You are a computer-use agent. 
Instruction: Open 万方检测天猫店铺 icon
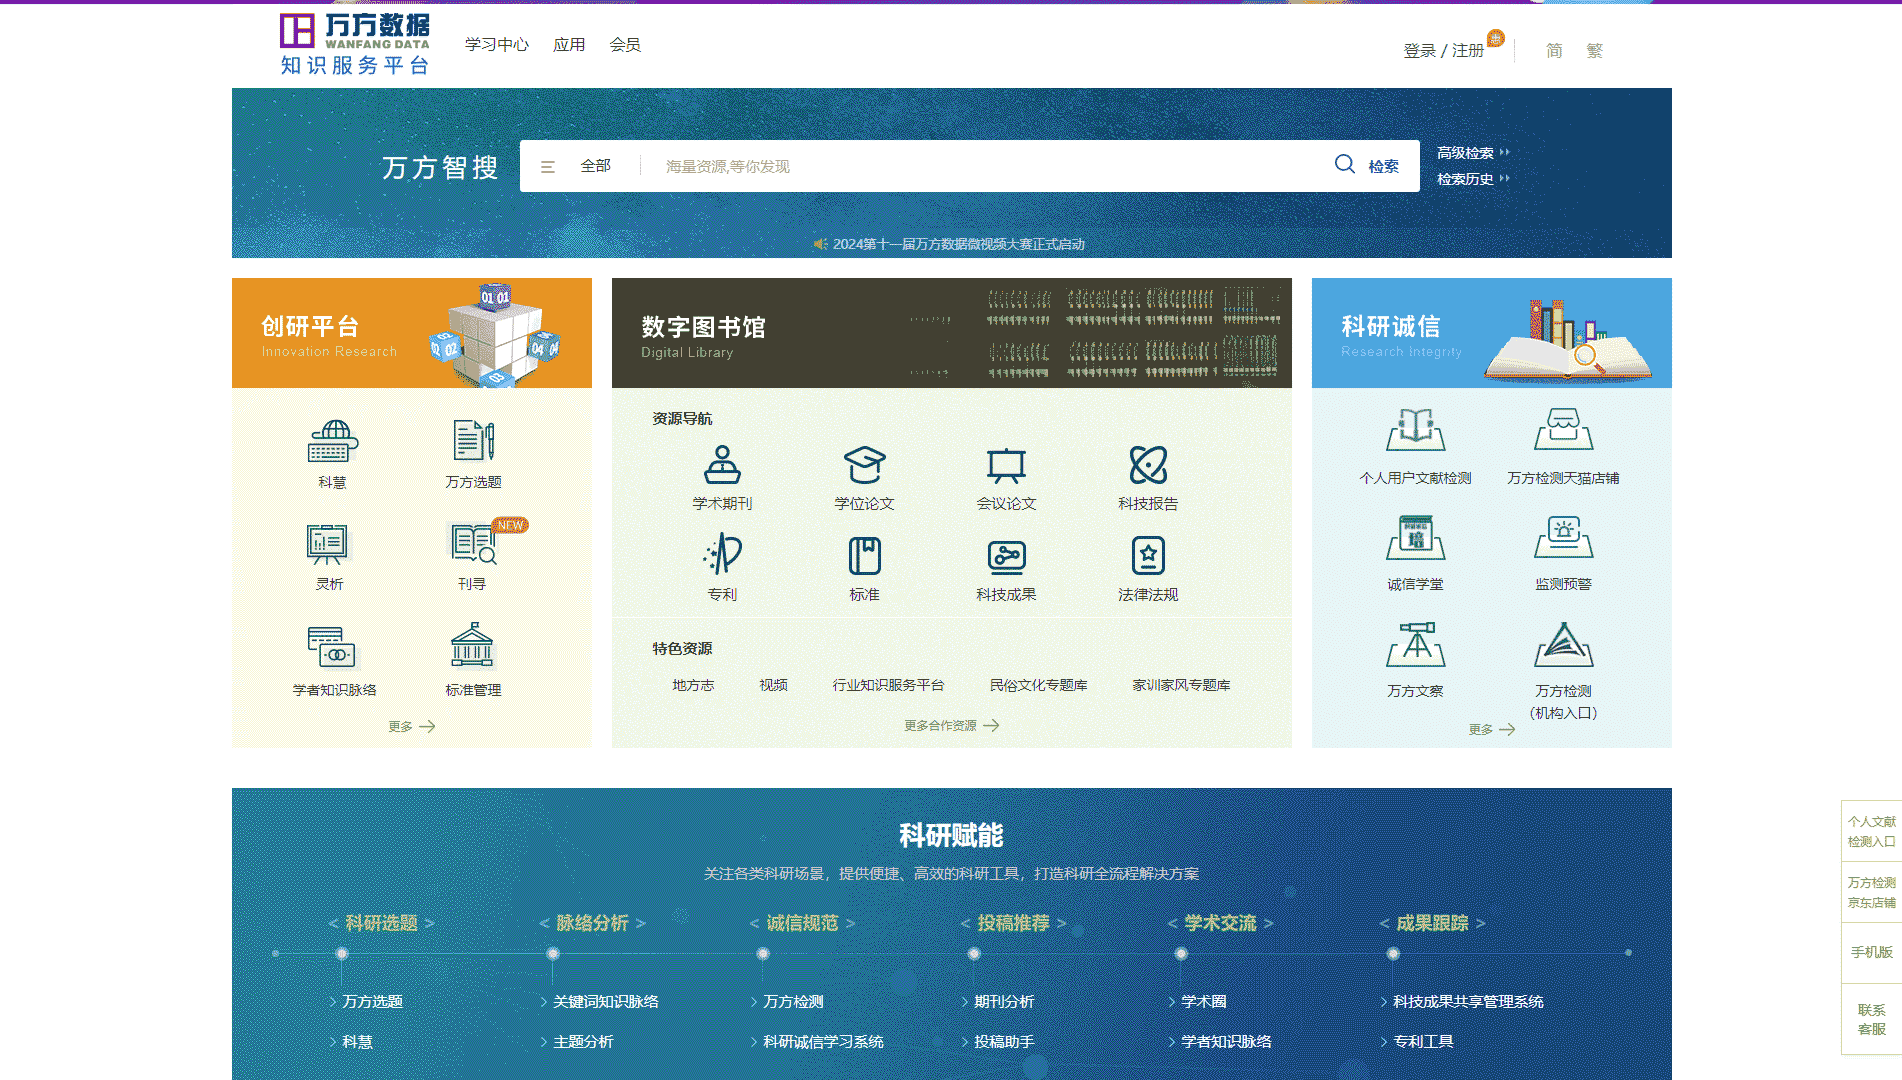pyautogui.click(x=1563, y=429)
